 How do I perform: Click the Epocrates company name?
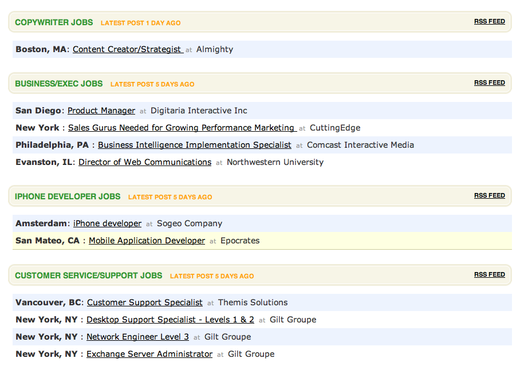pos(240,241)
